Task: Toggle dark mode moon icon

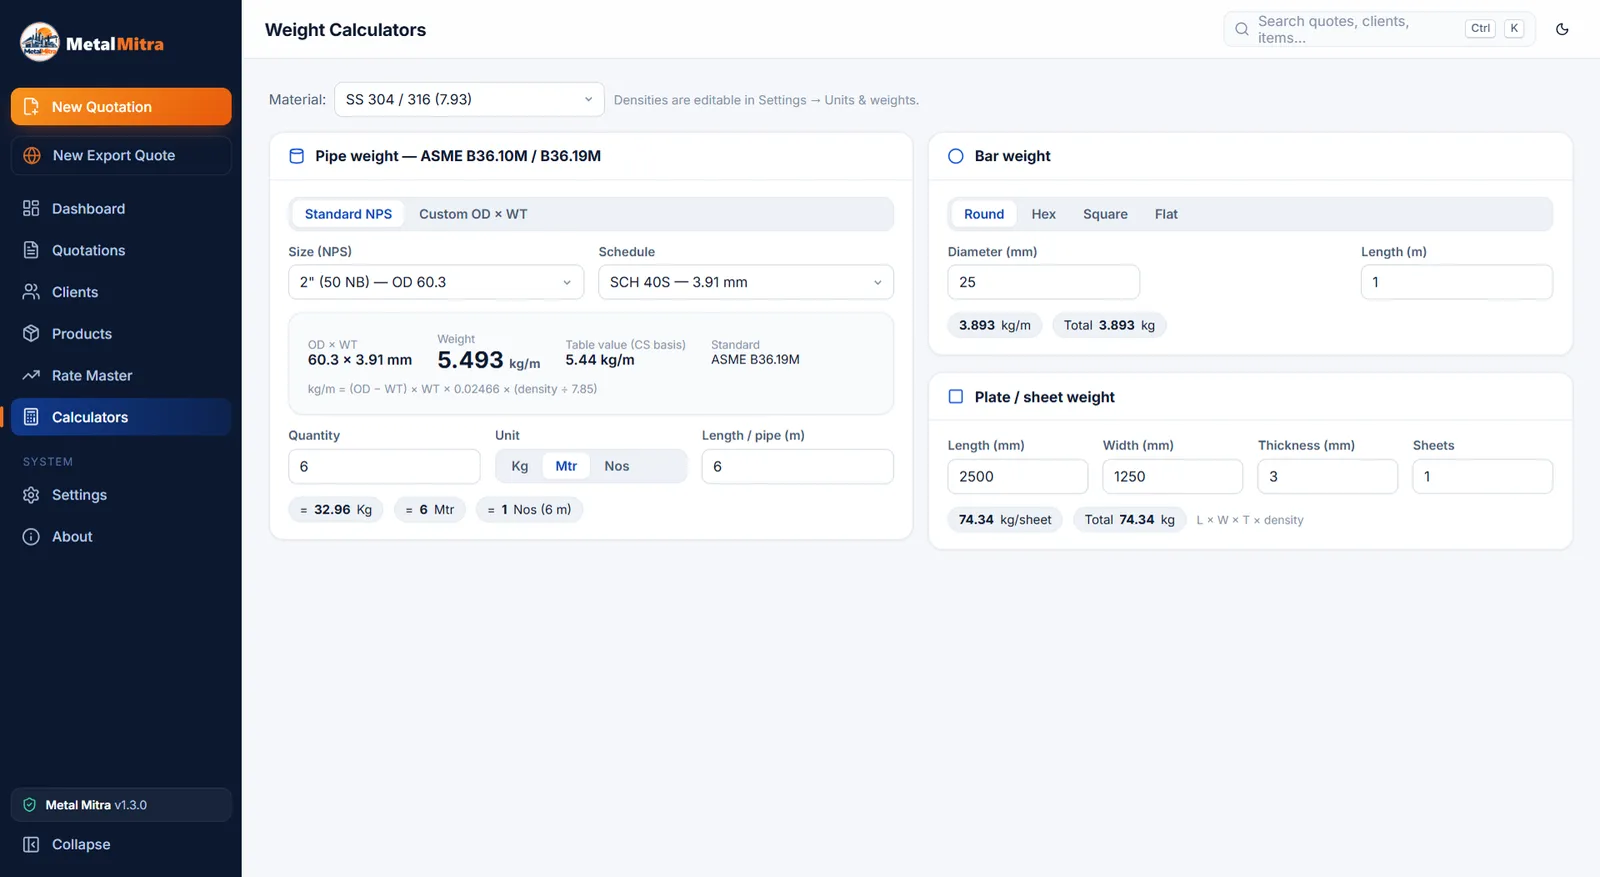Action: point(1562,29)
